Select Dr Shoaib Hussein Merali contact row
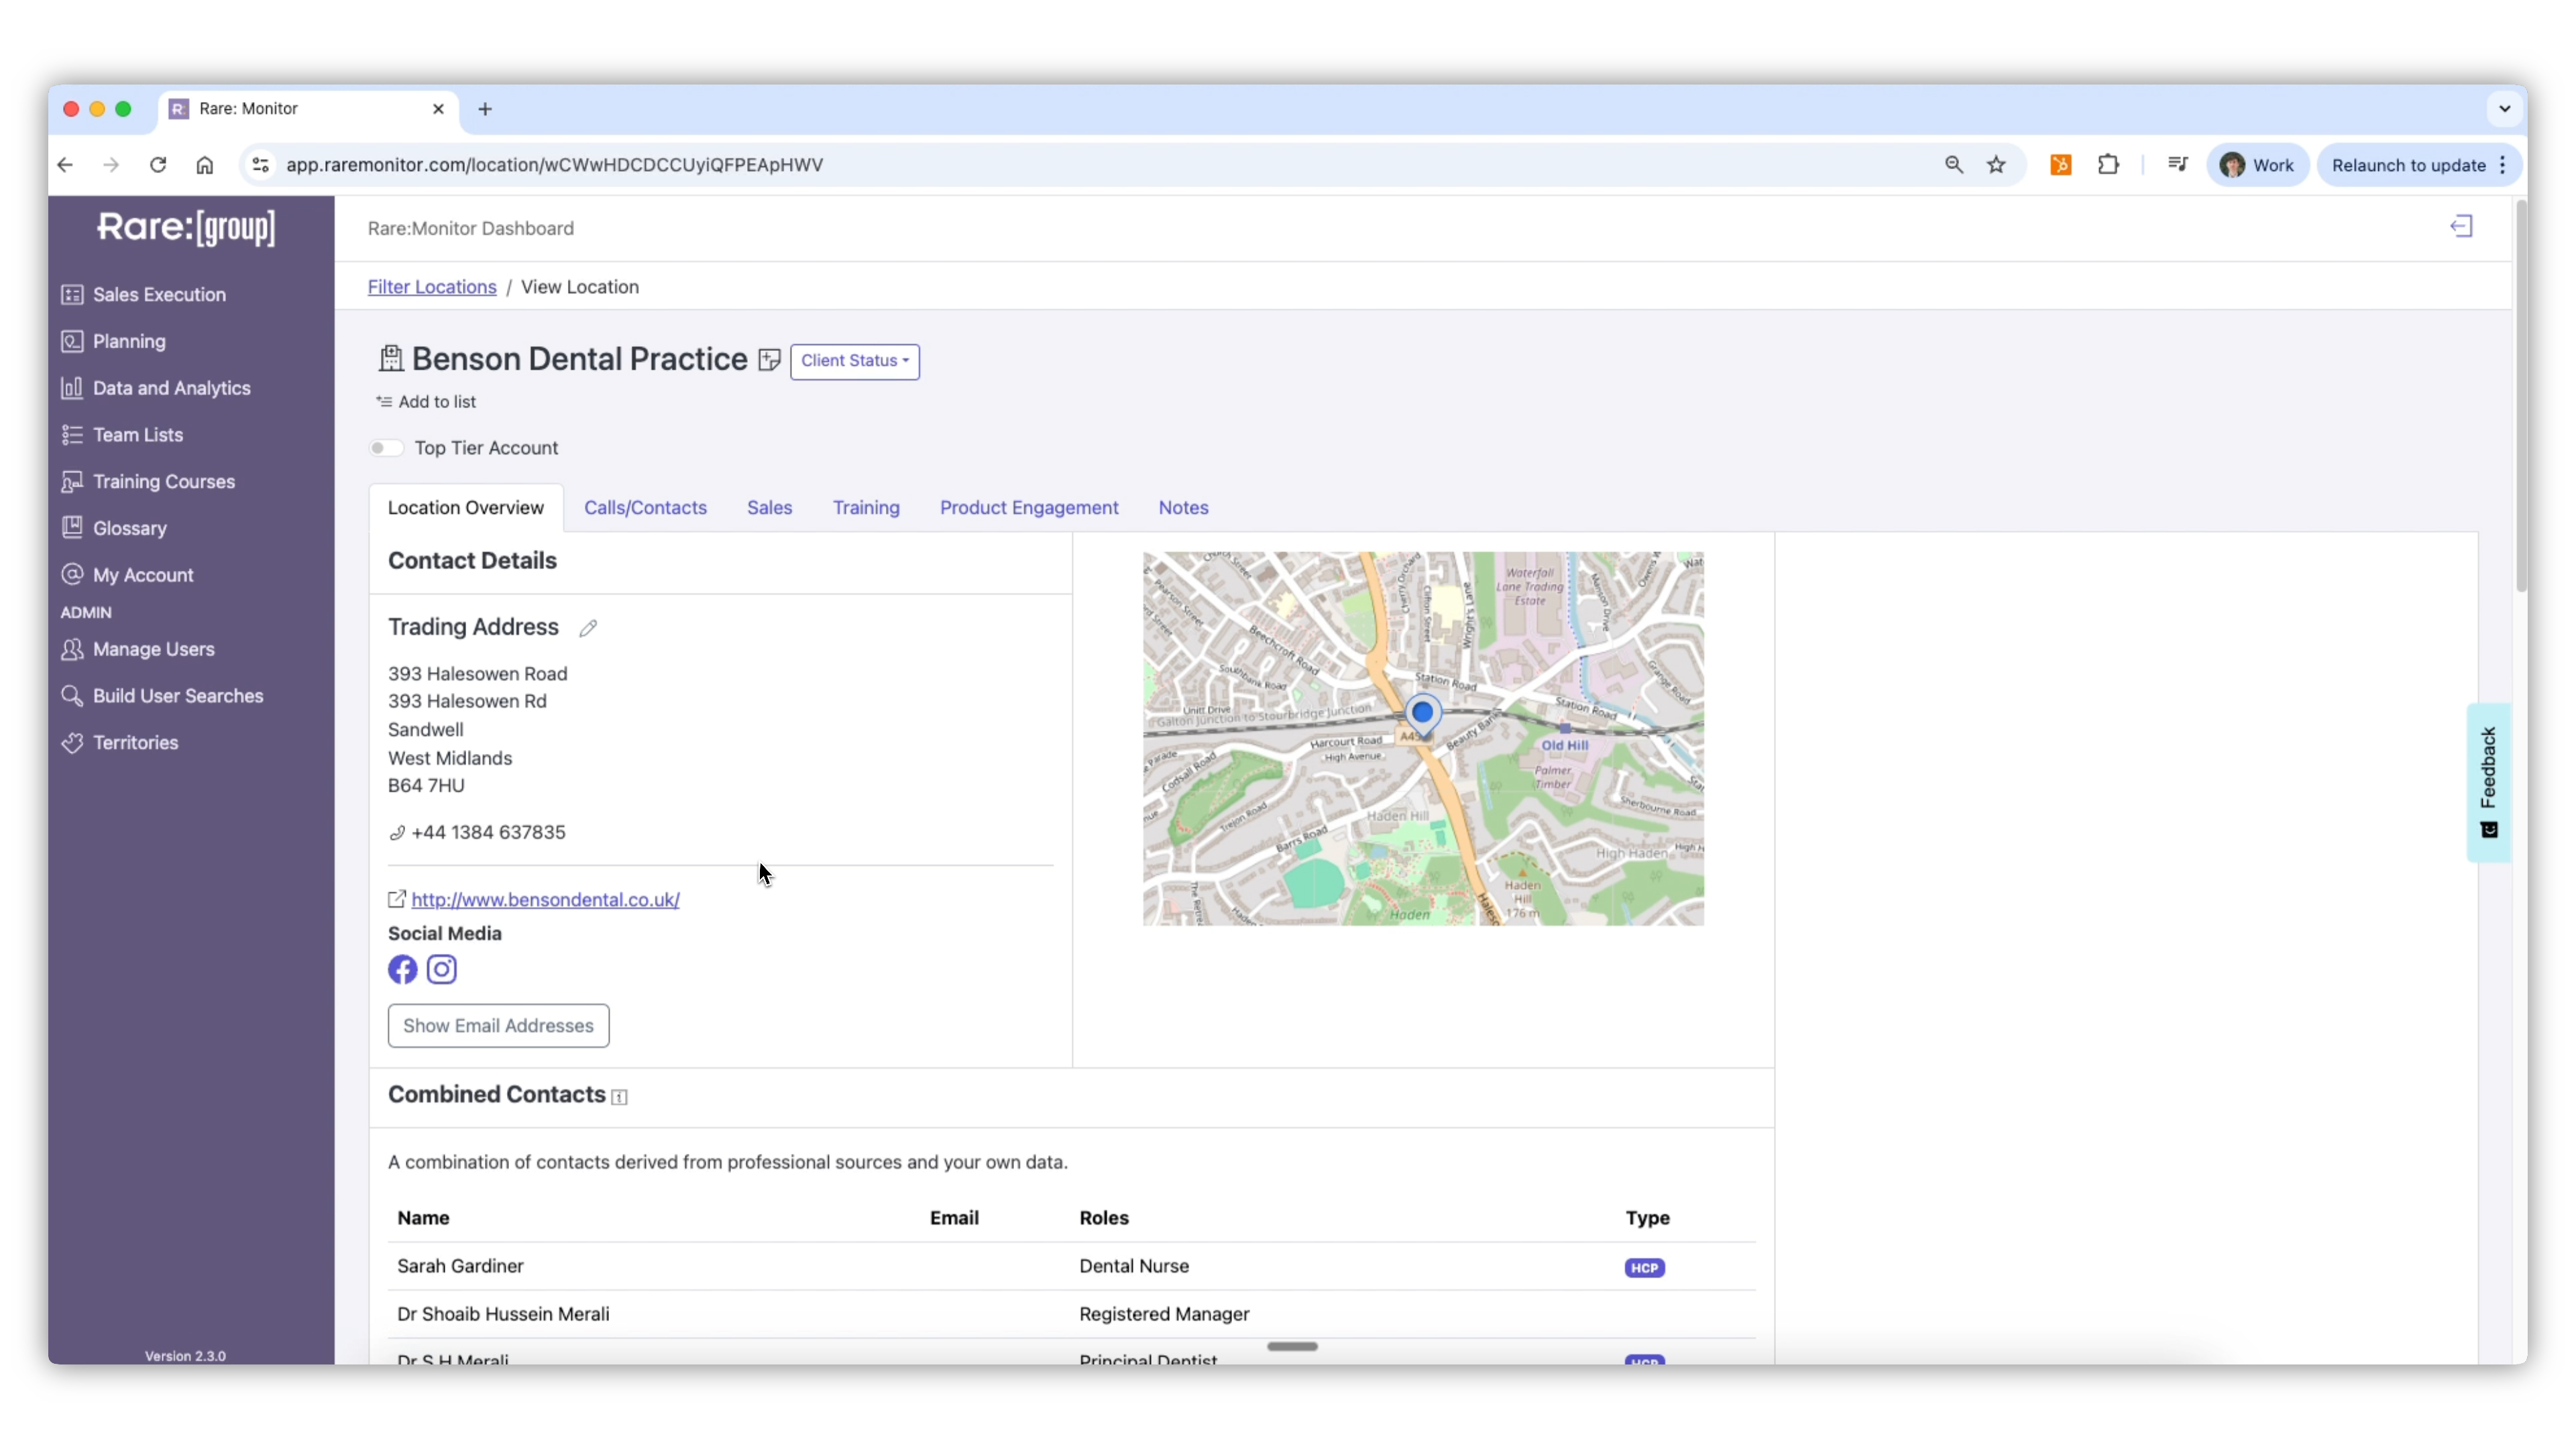The image size is (2576, 1449). pyautogui.click(x=1071, y=1314)
